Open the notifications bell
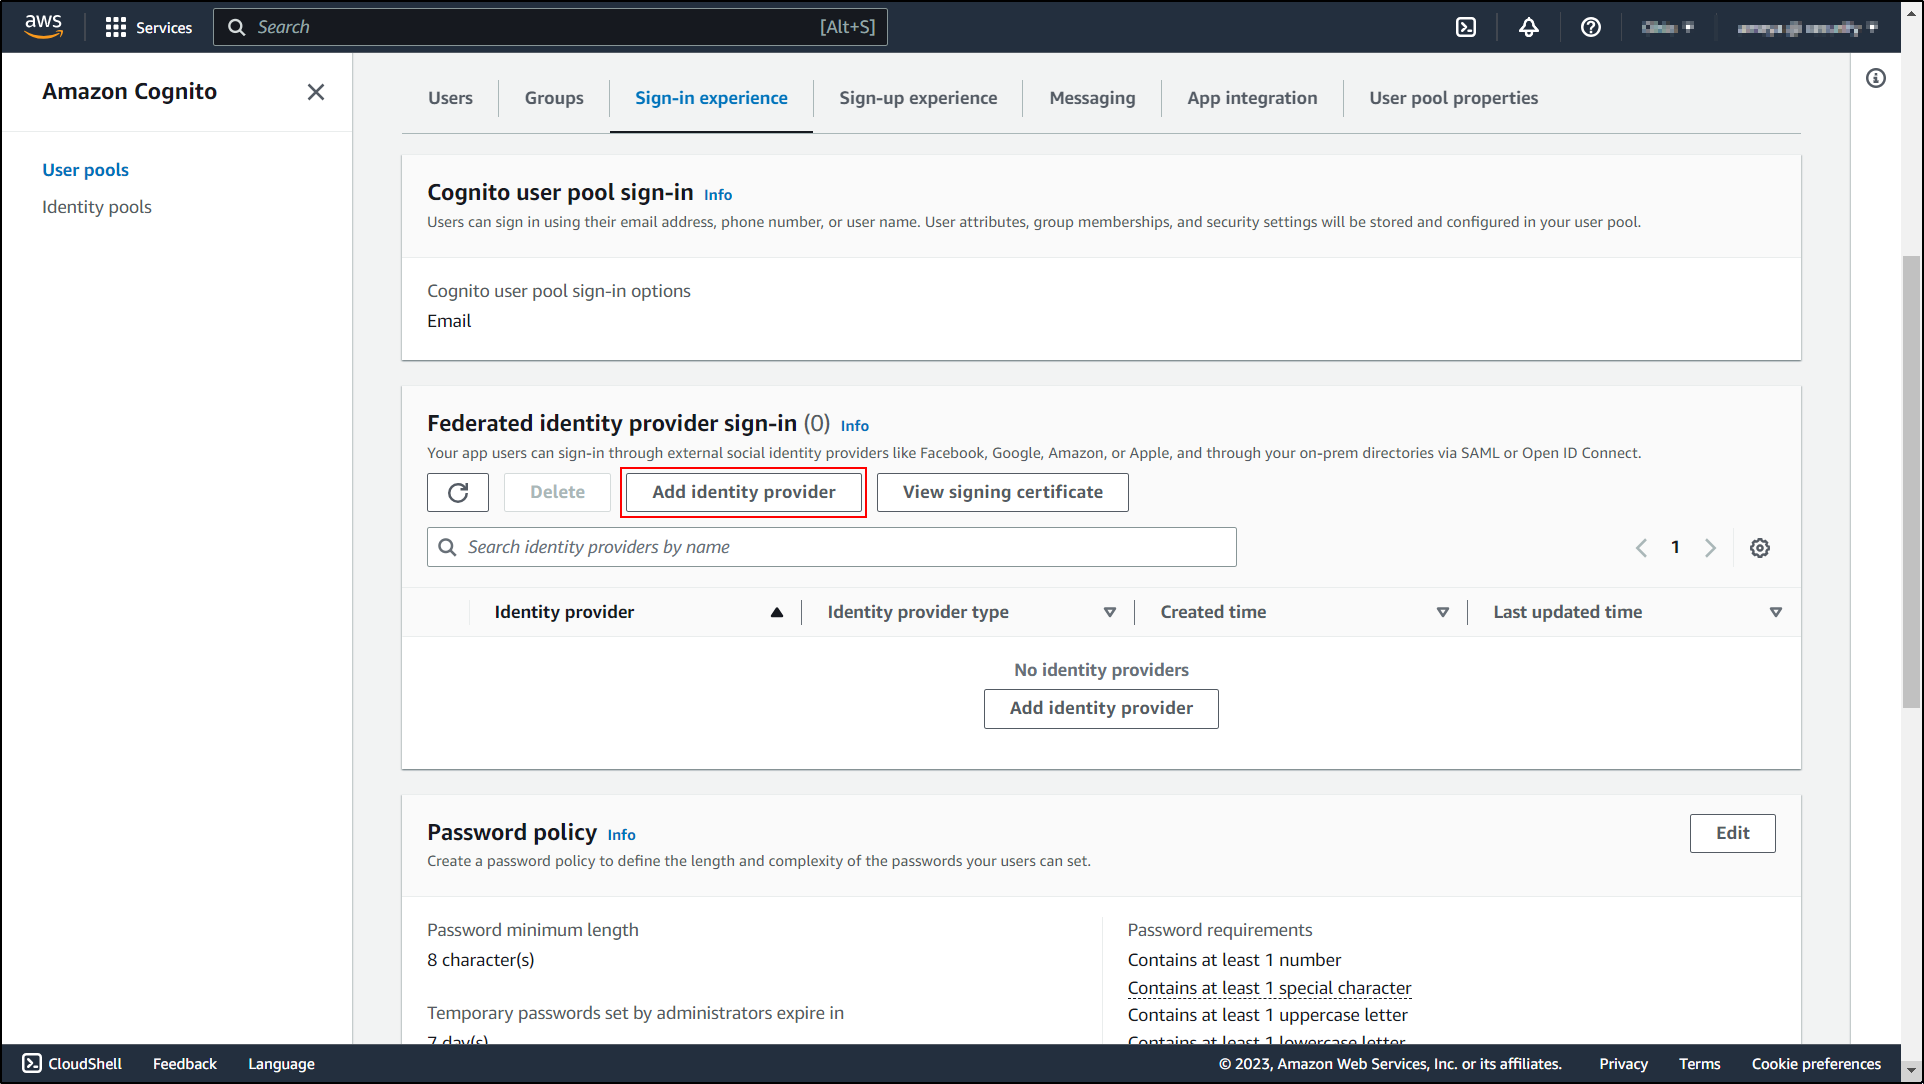The height and width of the screenshot is (1084, 1924). [1528, 27]
